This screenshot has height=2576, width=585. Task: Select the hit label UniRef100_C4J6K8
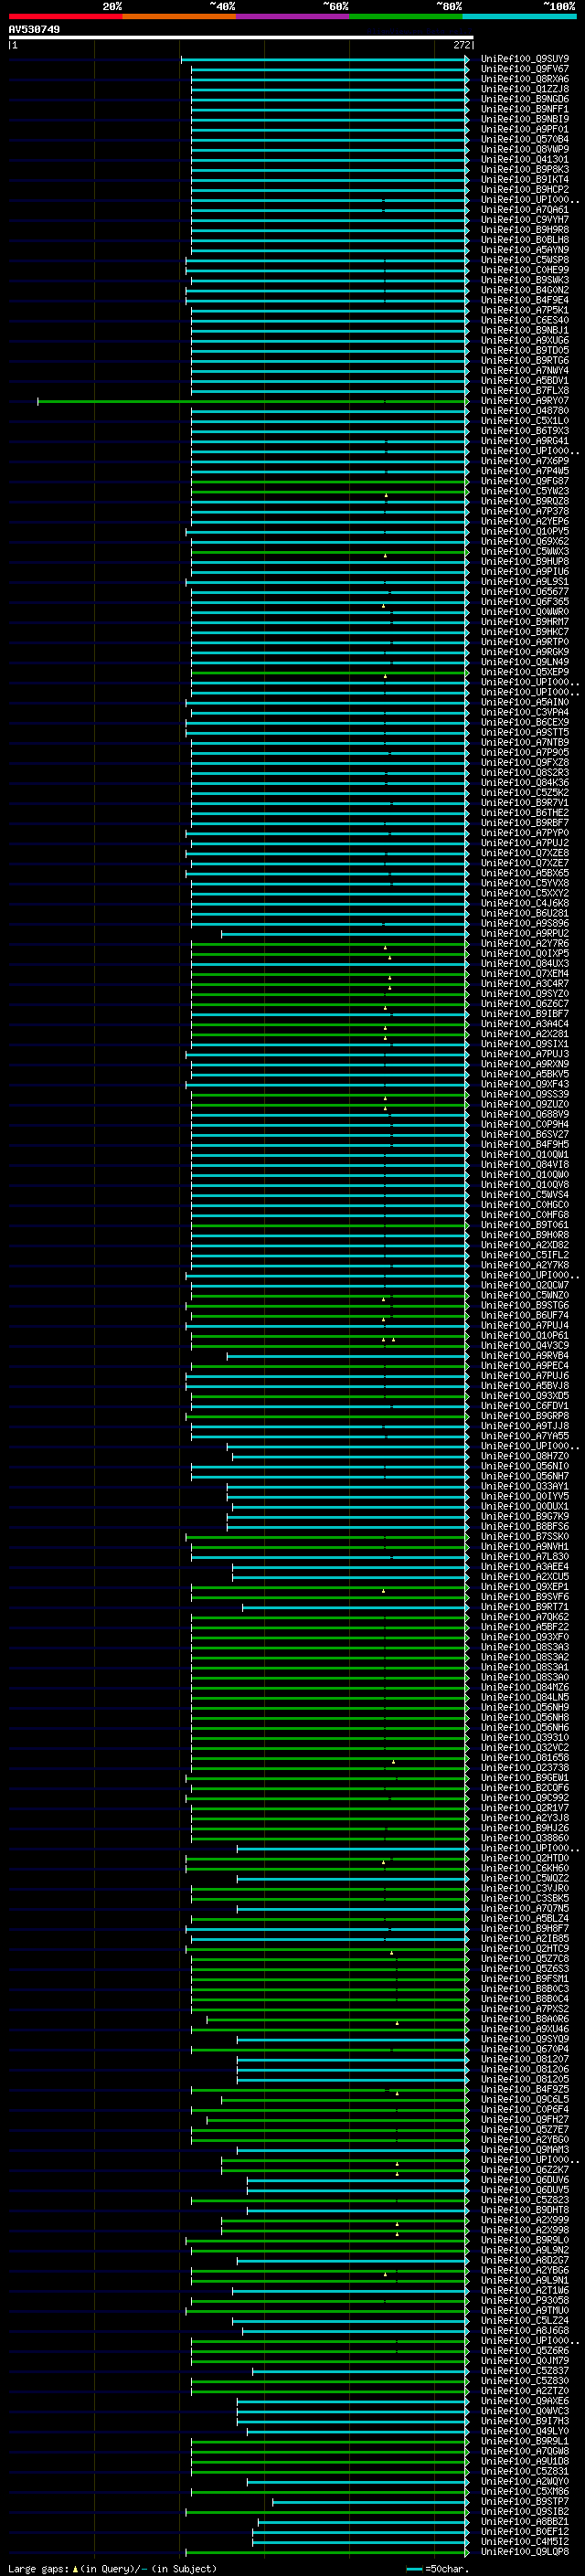(x=525, y=903)
